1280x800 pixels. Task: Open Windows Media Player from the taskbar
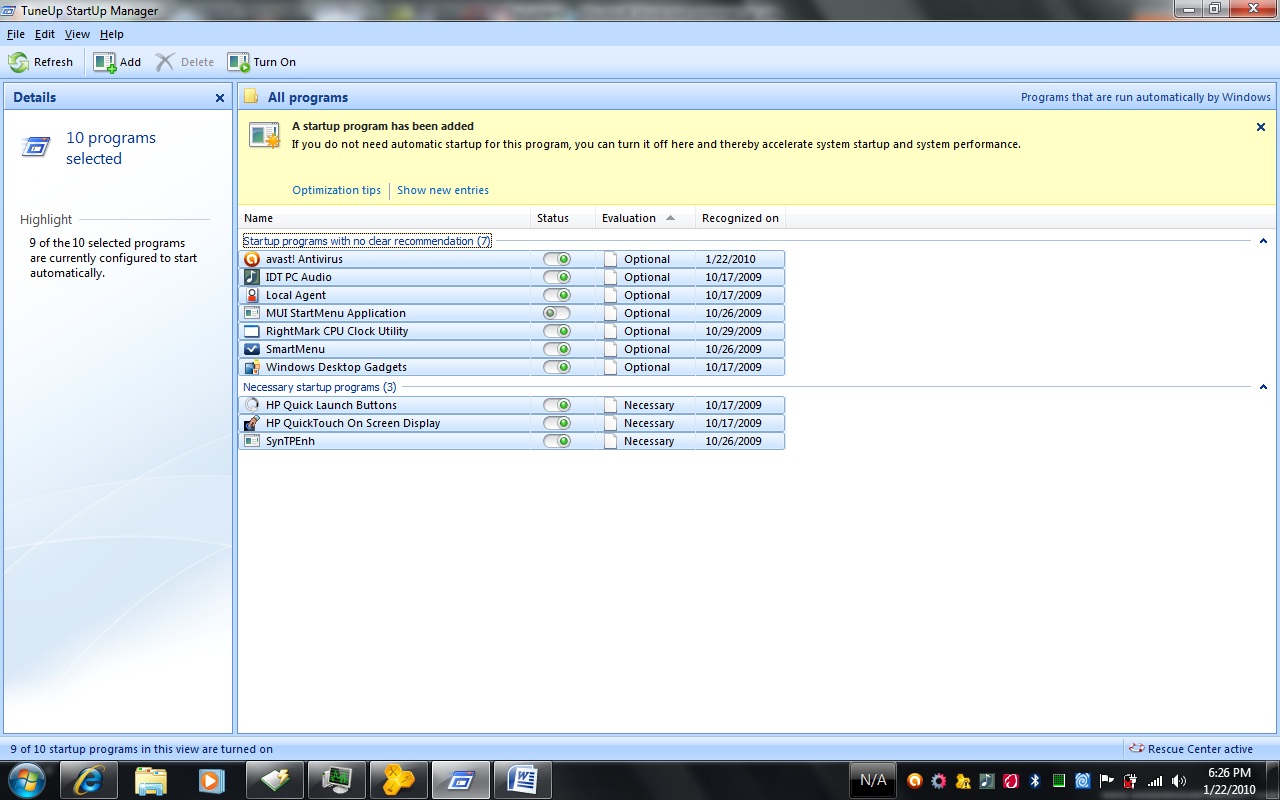click(211, 780)
